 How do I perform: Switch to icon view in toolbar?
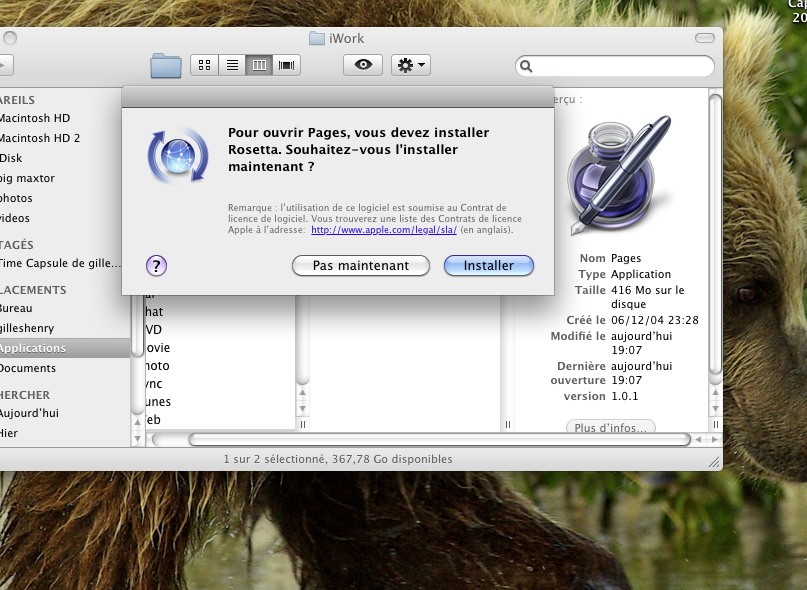point(204,65)
